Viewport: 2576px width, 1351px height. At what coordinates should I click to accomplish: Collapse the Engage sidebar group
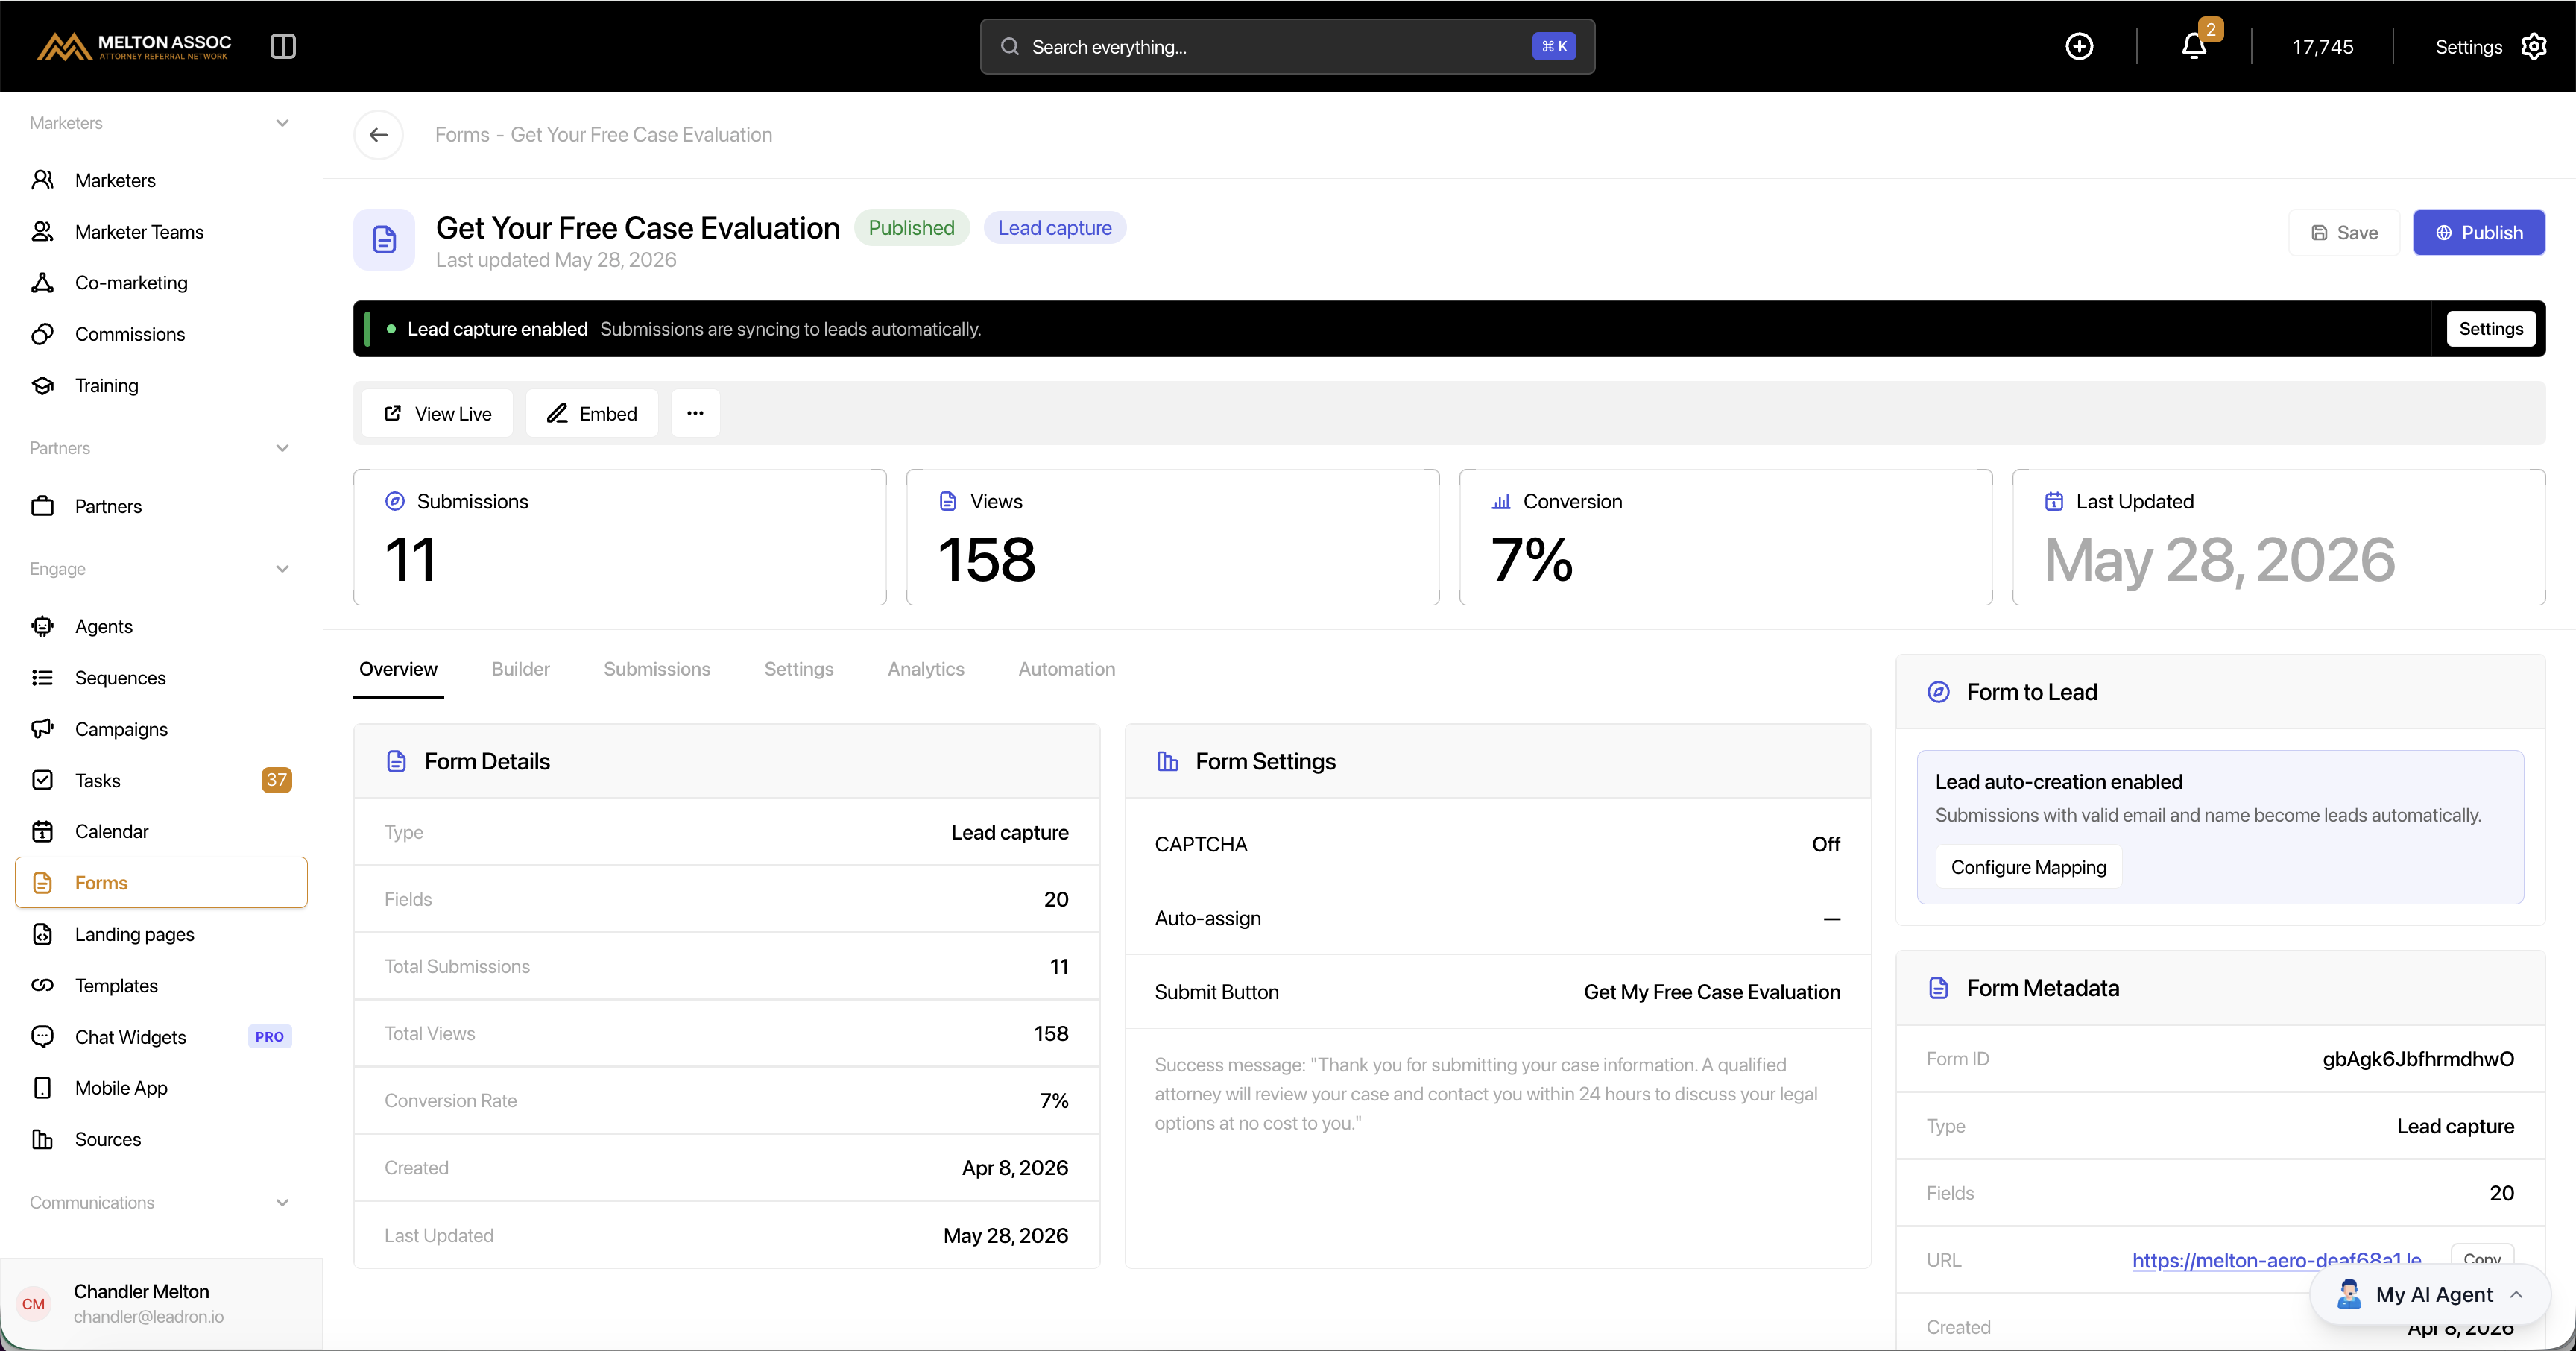(x=282, y=569)
